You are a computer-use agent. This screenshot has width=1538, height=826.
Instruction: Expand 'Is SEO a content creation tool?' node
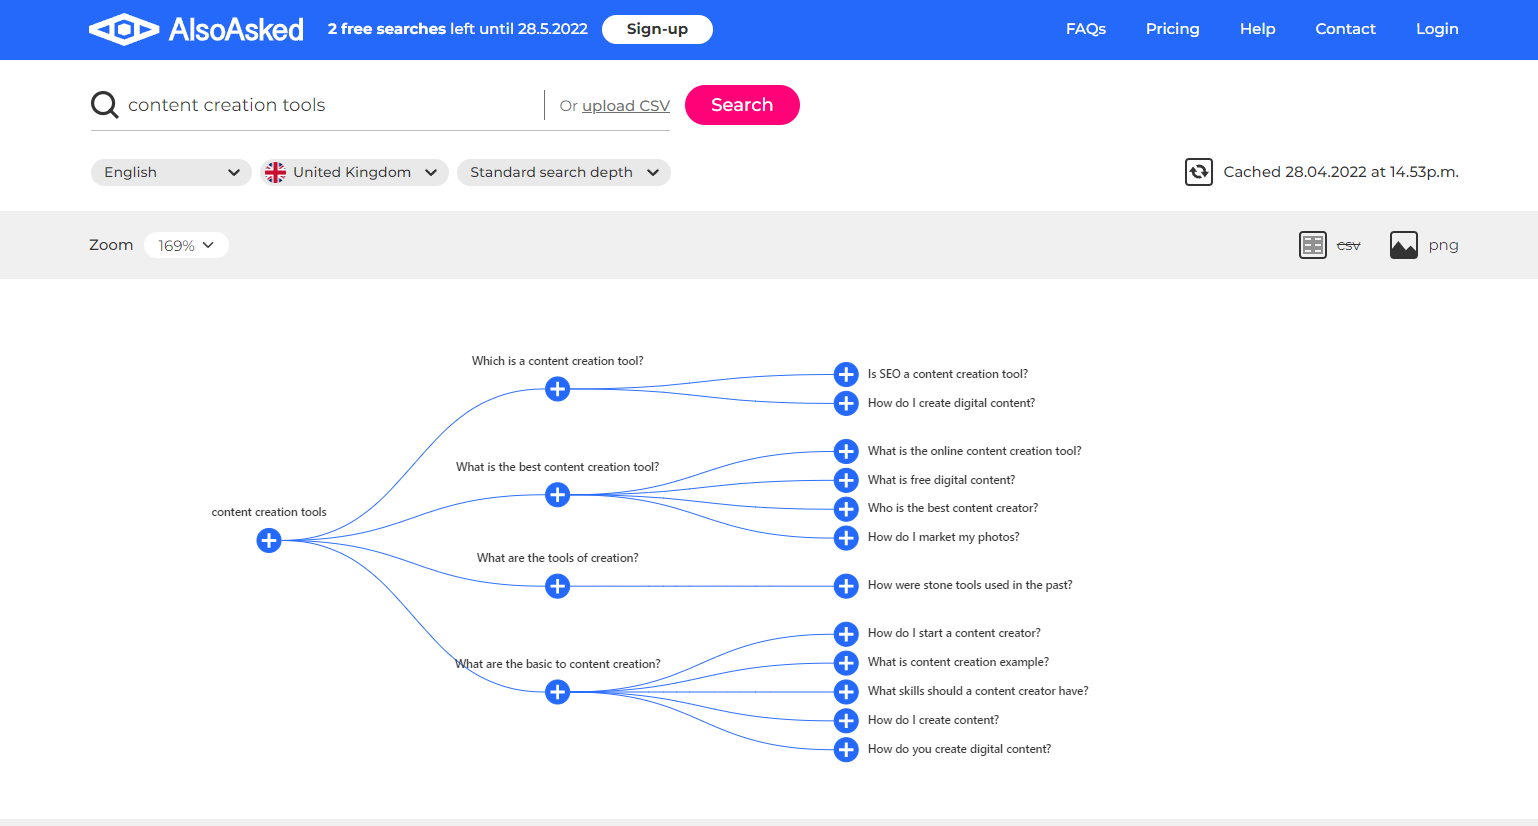pos(846,375)
